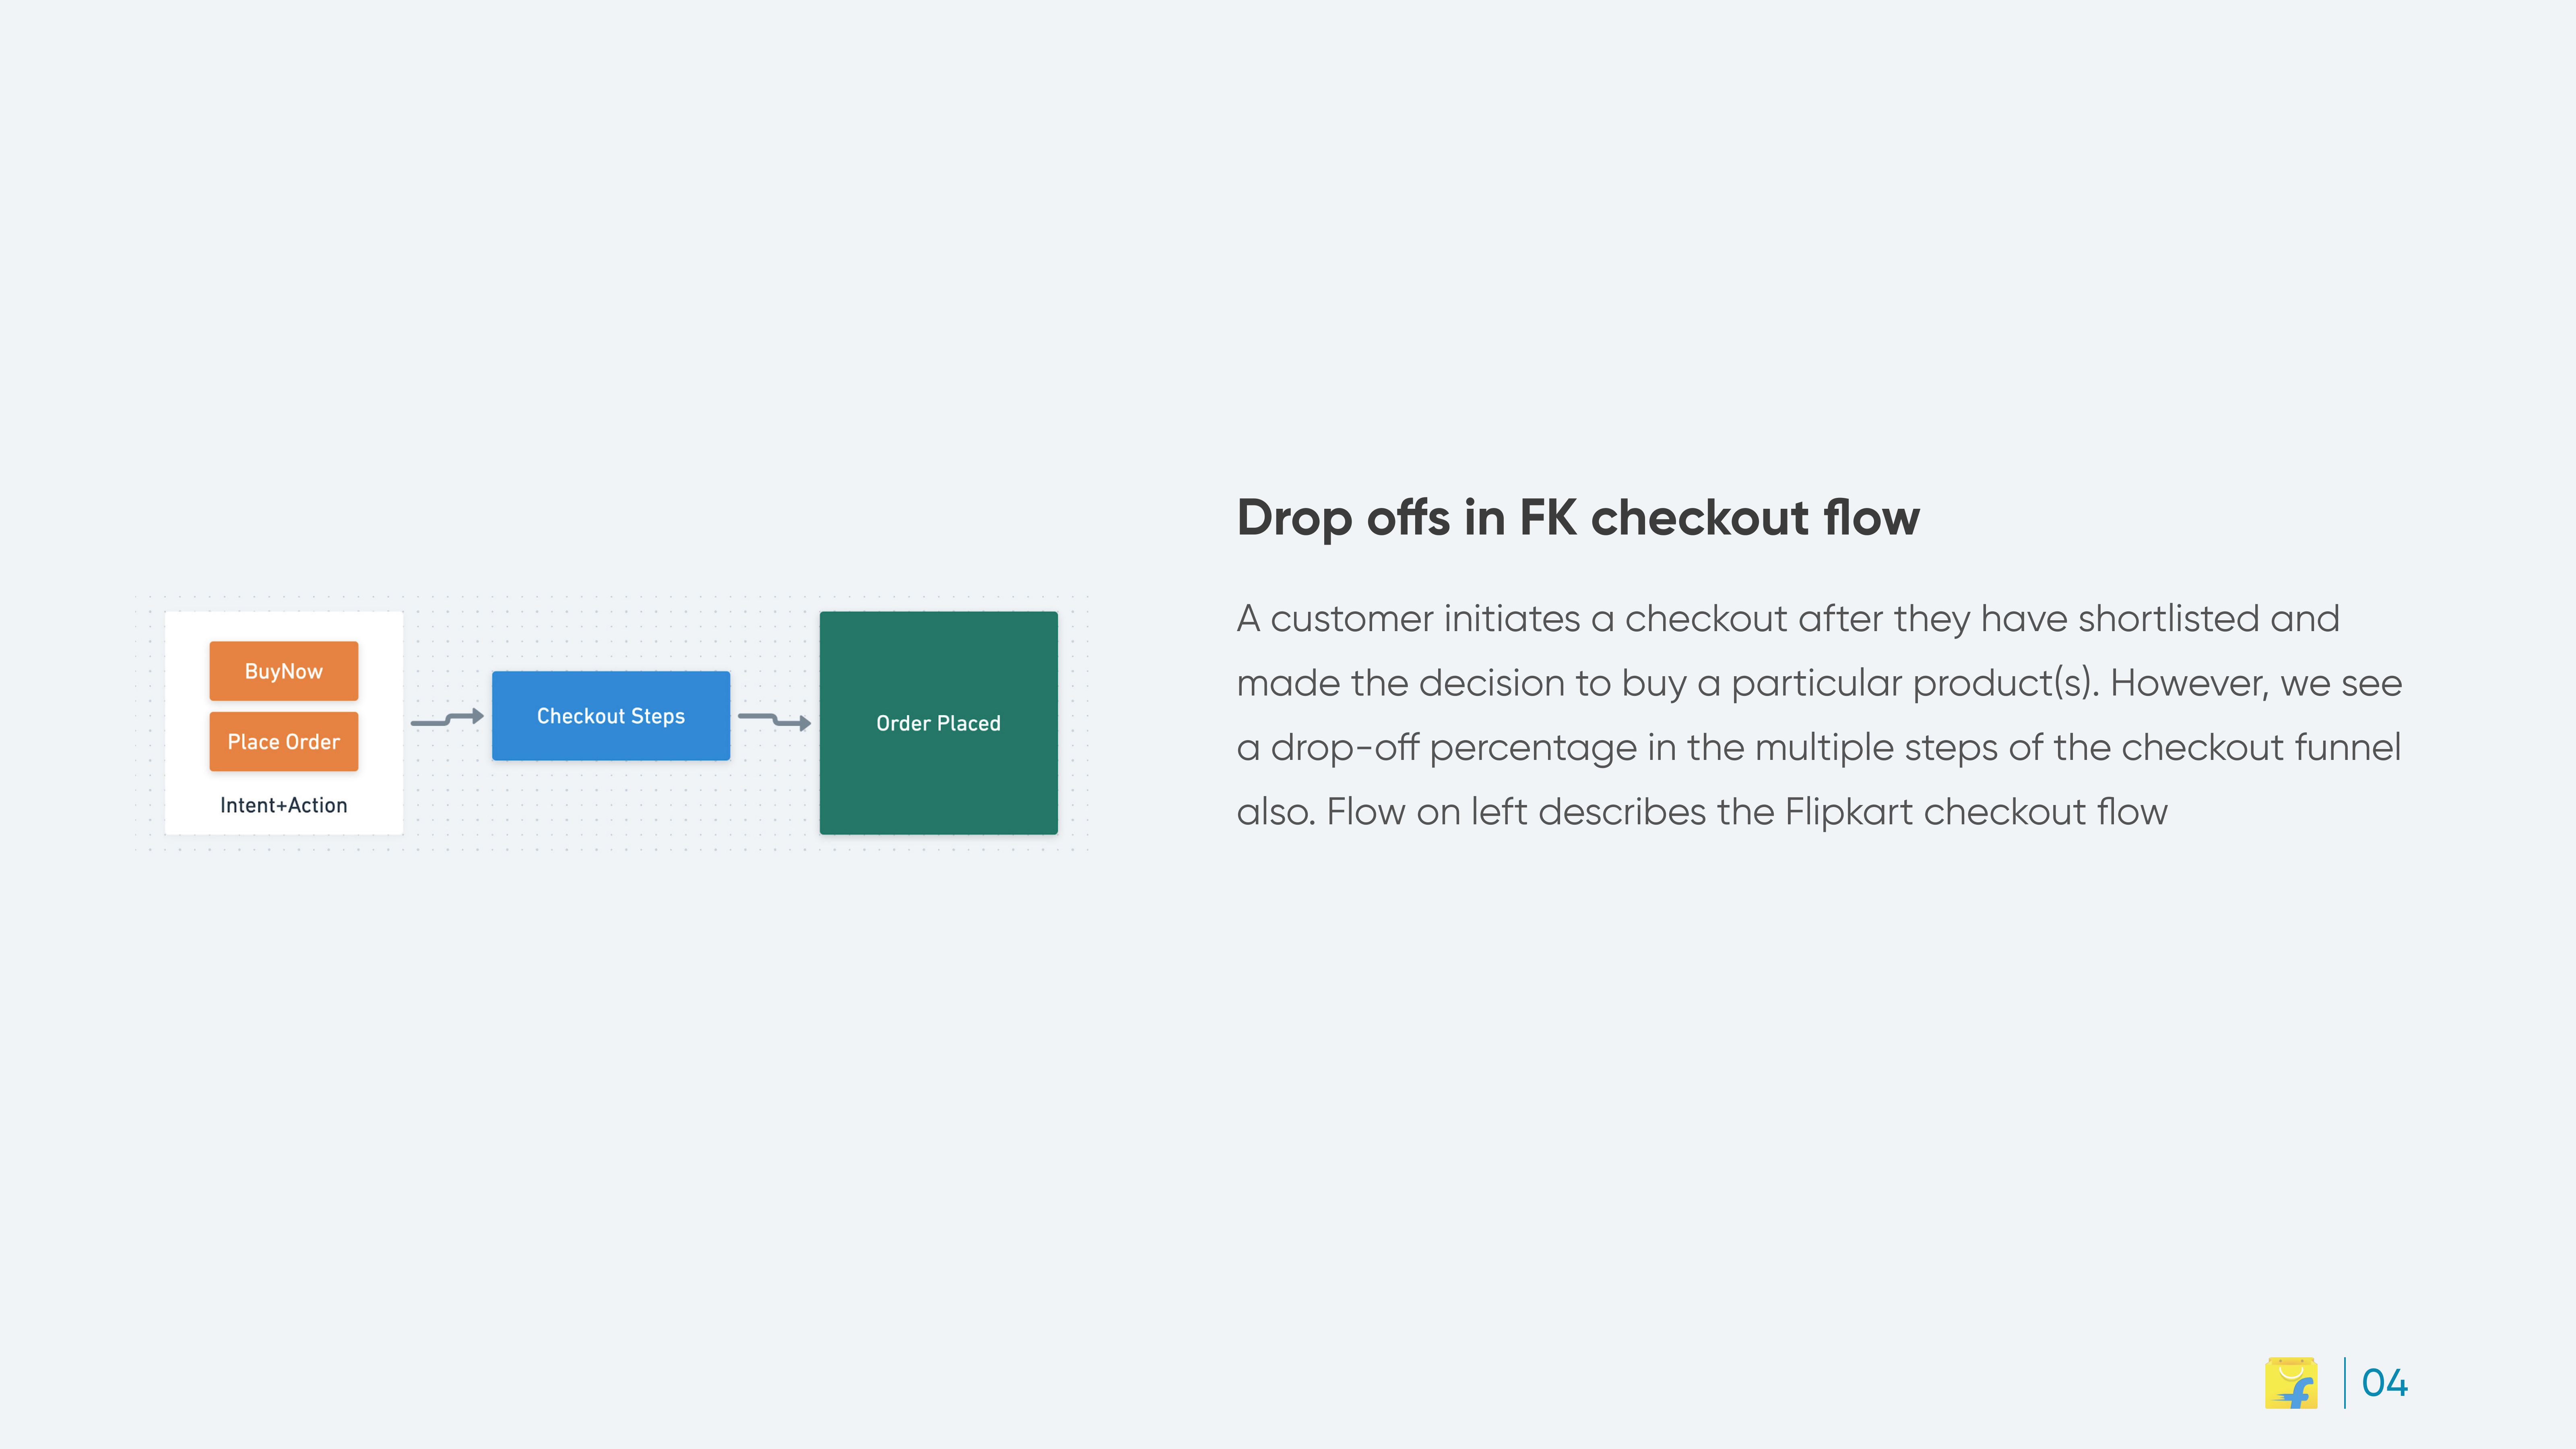Click the BuyNow orange button
This screenshot has height=1449, width=2576.
coord(284,671)
